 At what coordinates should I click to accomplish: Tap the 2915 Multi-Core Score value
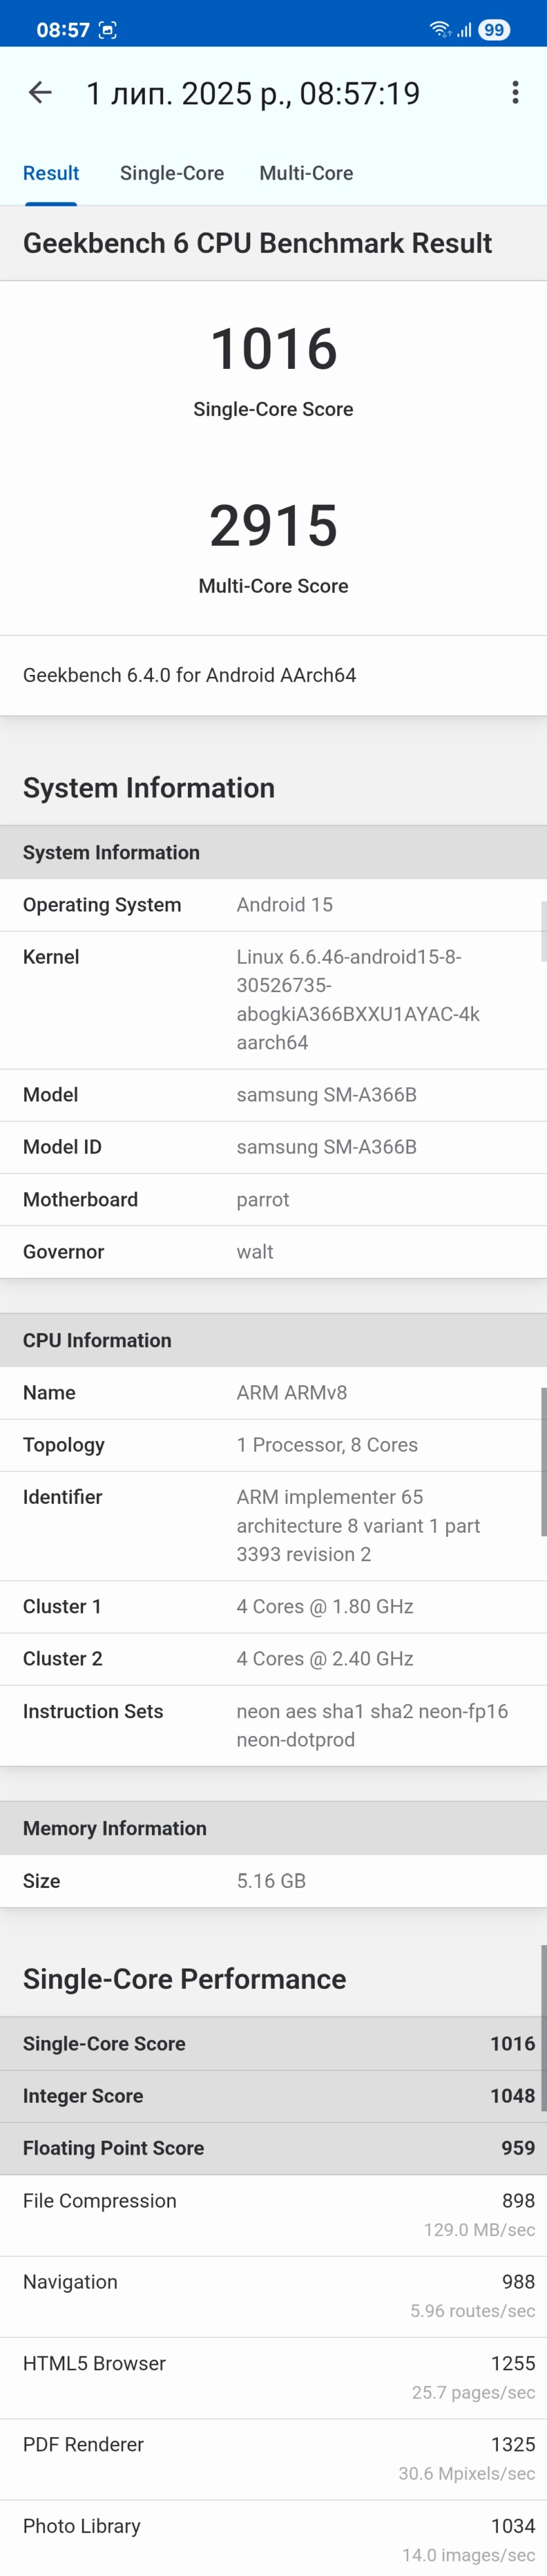[273, 525]
